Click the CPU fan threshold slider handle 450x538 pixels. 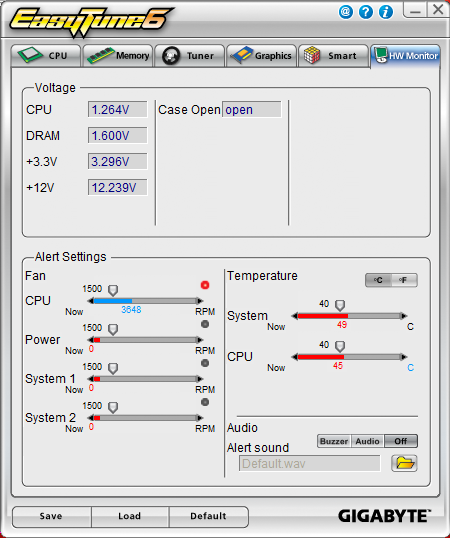(113, 290)
